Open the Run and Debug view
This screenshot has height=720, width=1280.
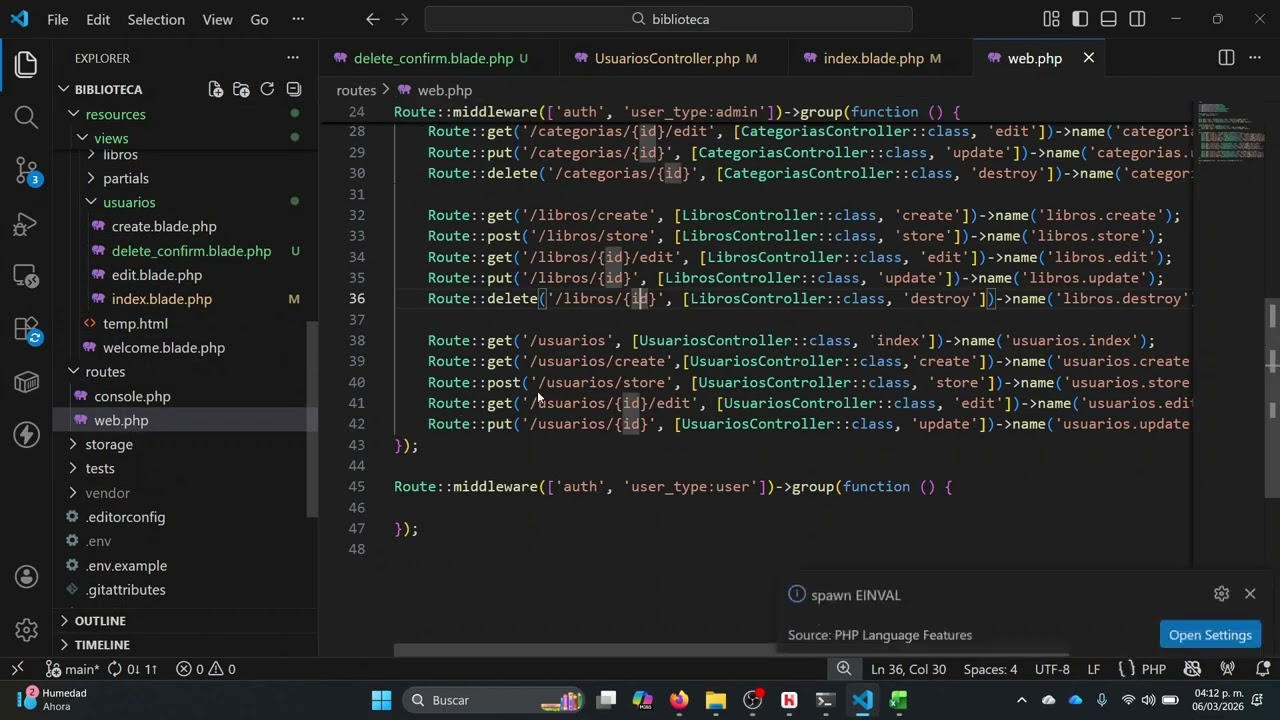(x=27, y=224)
